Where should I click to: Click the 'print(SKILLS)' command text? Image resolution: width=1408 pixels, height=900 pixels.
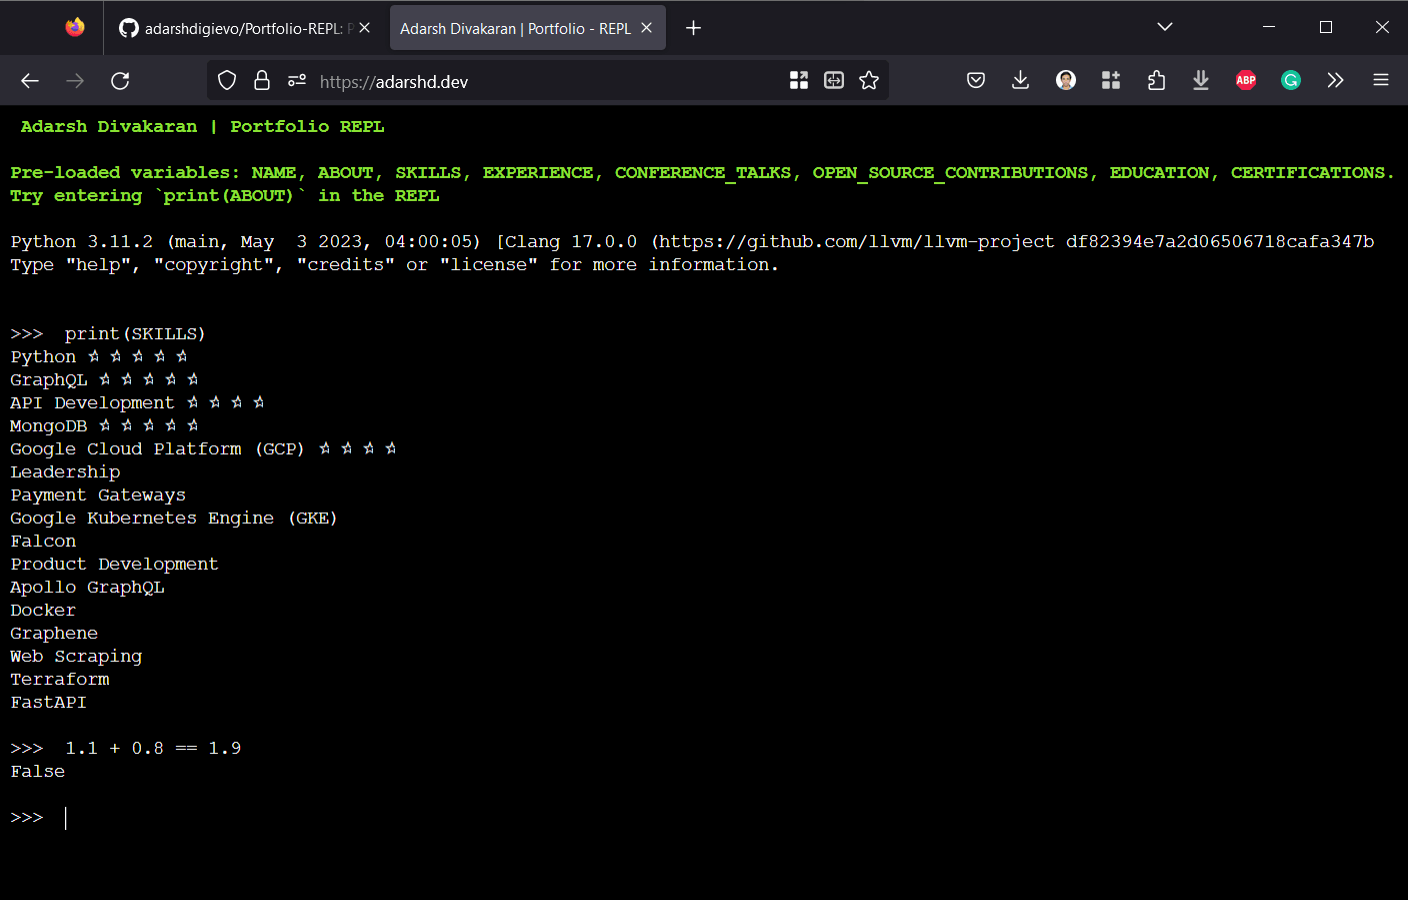(135, 334)
